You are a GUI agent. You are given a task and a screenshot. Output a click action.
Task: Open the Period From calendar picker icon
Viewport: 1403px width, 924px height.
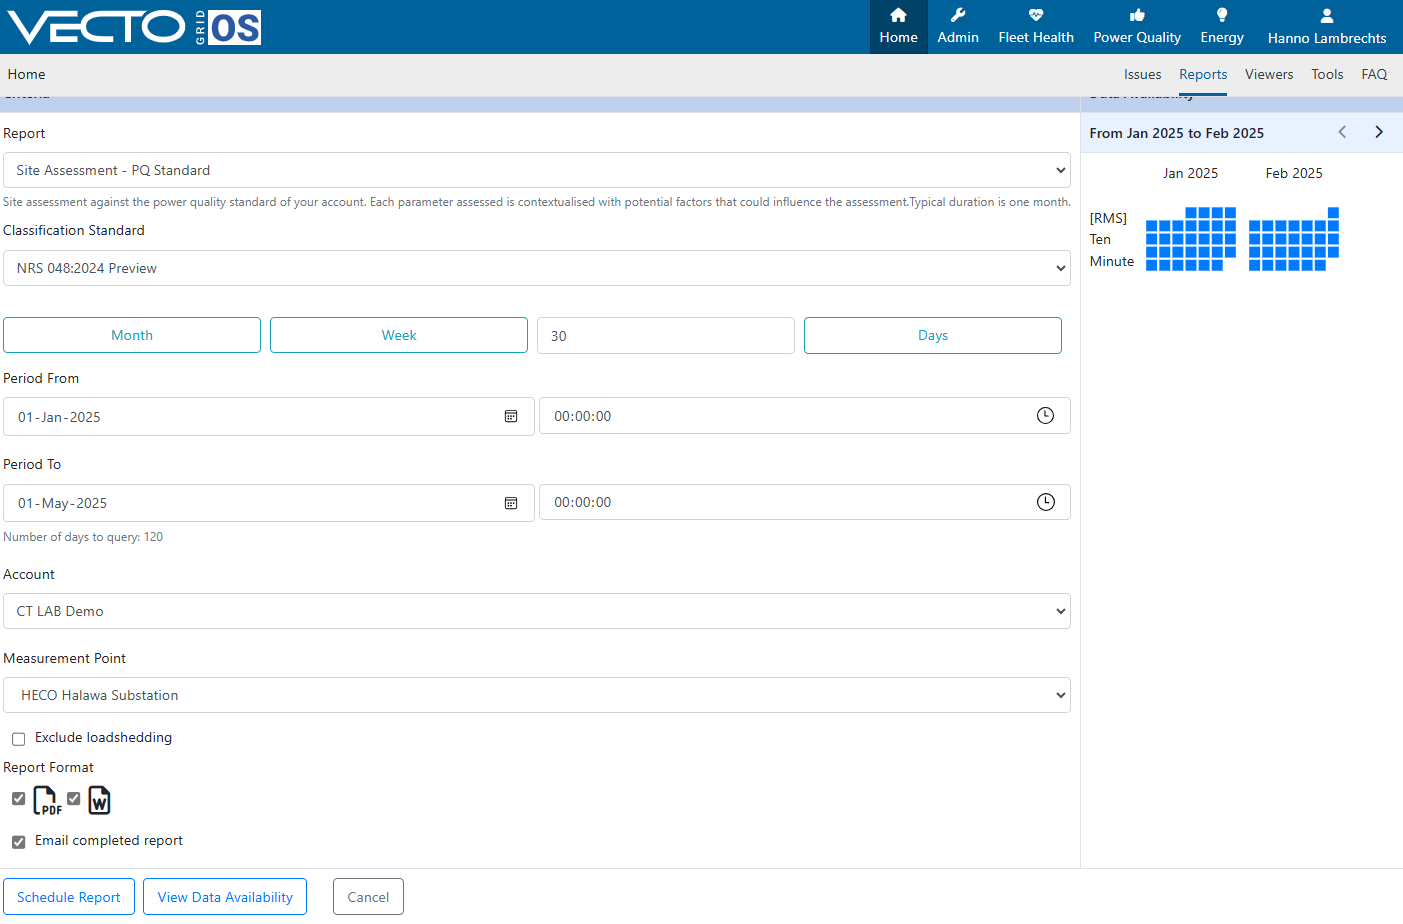[x=511, y=417]
